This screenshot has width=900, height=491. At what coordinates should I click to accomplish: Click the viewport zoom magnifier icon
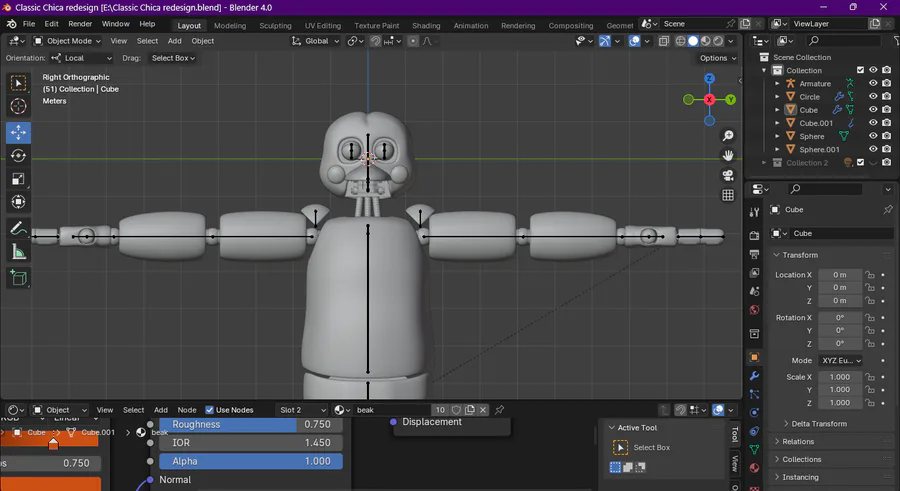728,136
